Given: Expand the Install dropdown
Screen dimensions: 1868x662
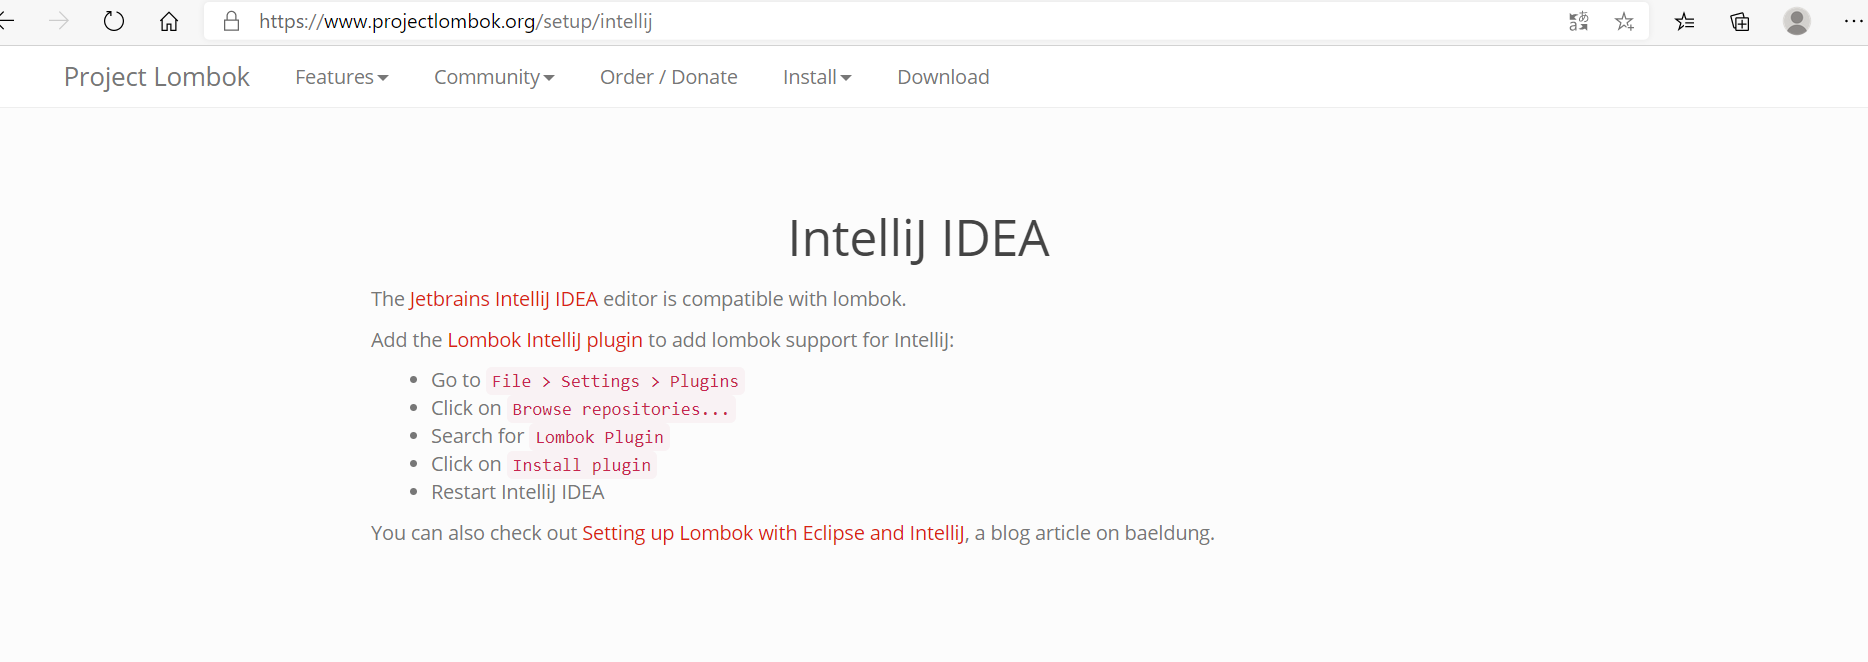Looking at the screenshot, I should click(x=817, y=76).
